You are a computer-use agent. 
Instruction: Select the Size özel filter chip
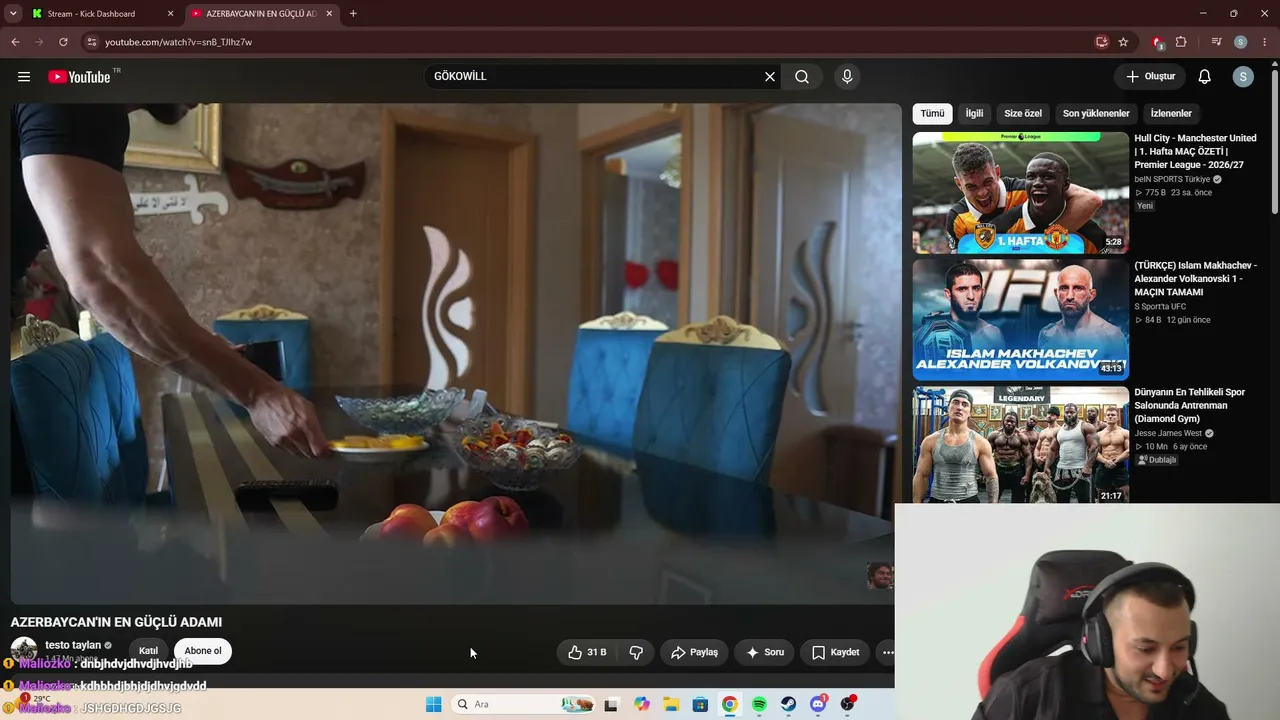pyautogui.click(x=1023, y=114)
